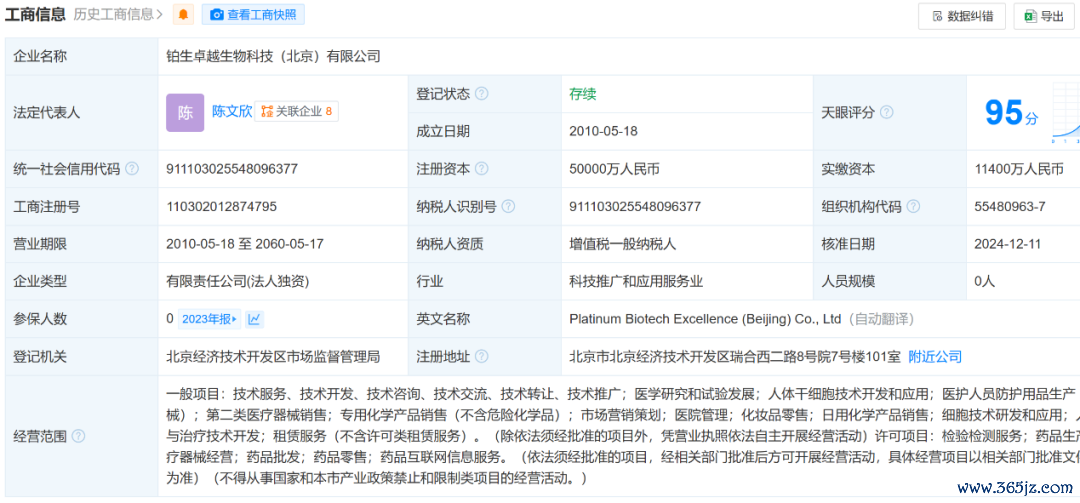Select establishment date 2010-05-18
1080x503 pixels.
click(603, 132)
